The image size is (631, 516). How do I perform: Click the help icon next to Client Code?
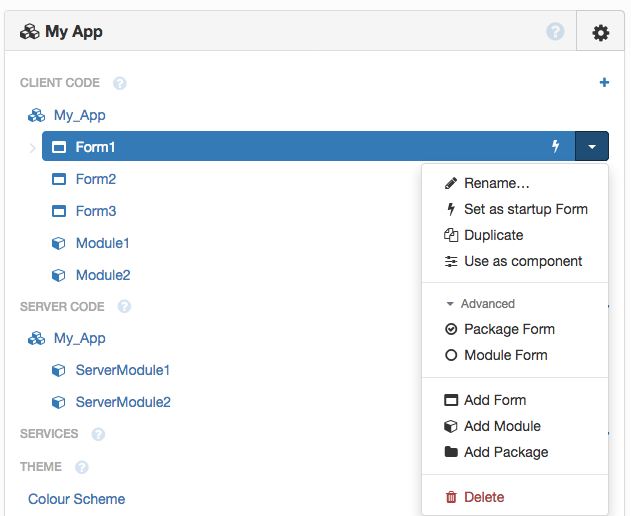point(120,83)
